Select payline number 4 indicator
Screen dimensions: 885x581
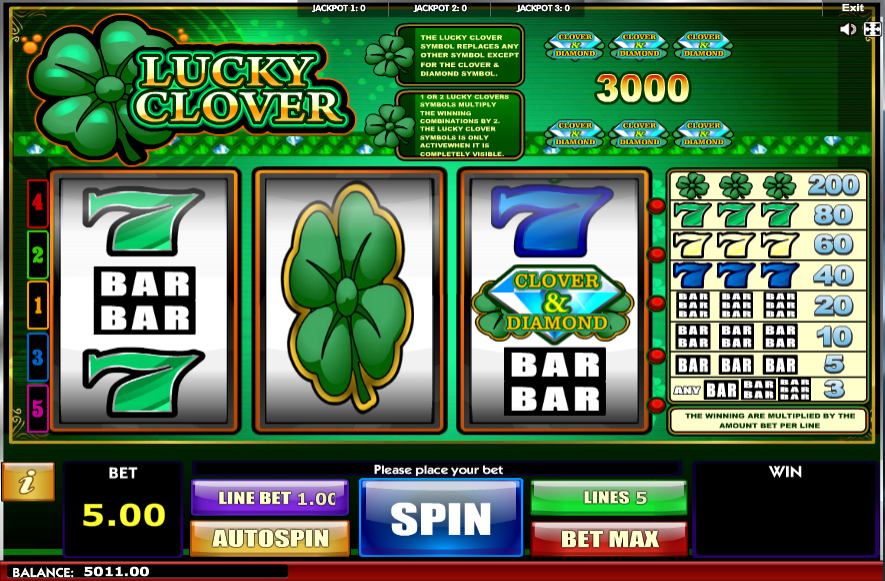37,203
